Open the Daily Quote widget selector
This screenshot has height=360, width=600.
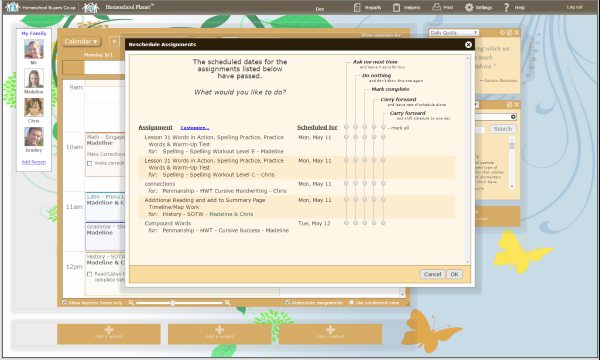(454, 33)
